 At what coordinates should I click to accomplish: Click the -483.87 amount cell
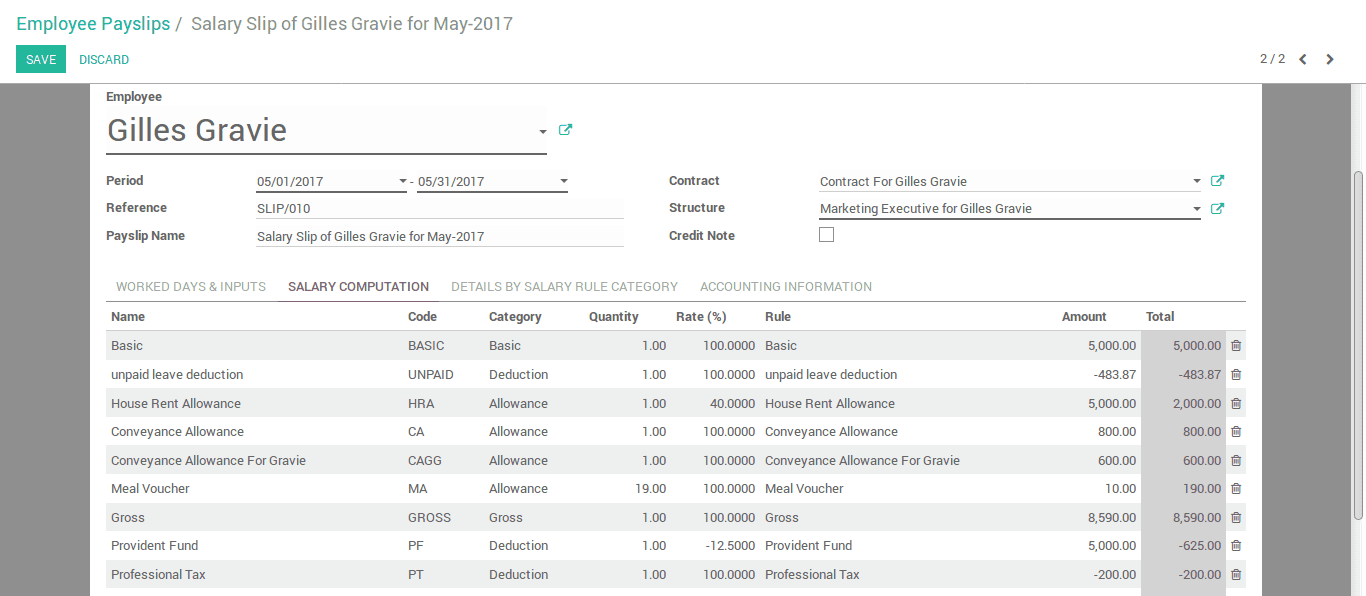coord(1115,375)
